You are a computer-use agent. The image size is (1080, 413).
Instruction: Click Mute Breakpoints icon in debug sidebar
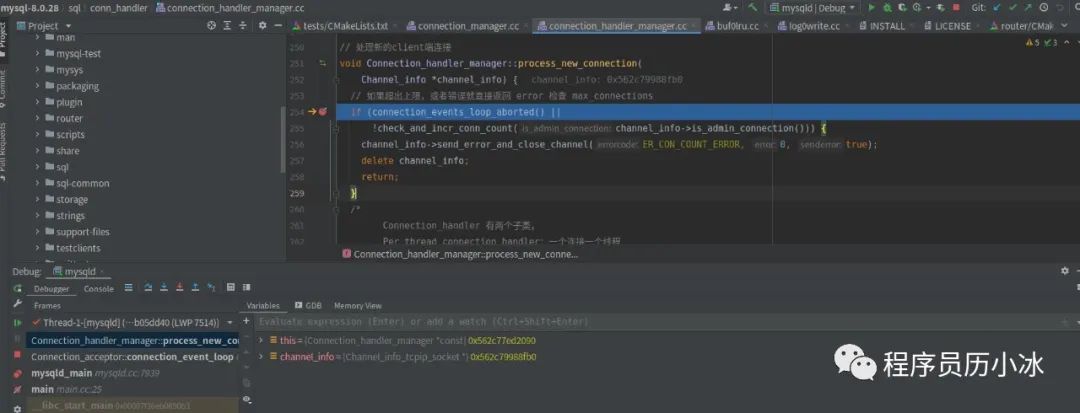coord(17,390)
